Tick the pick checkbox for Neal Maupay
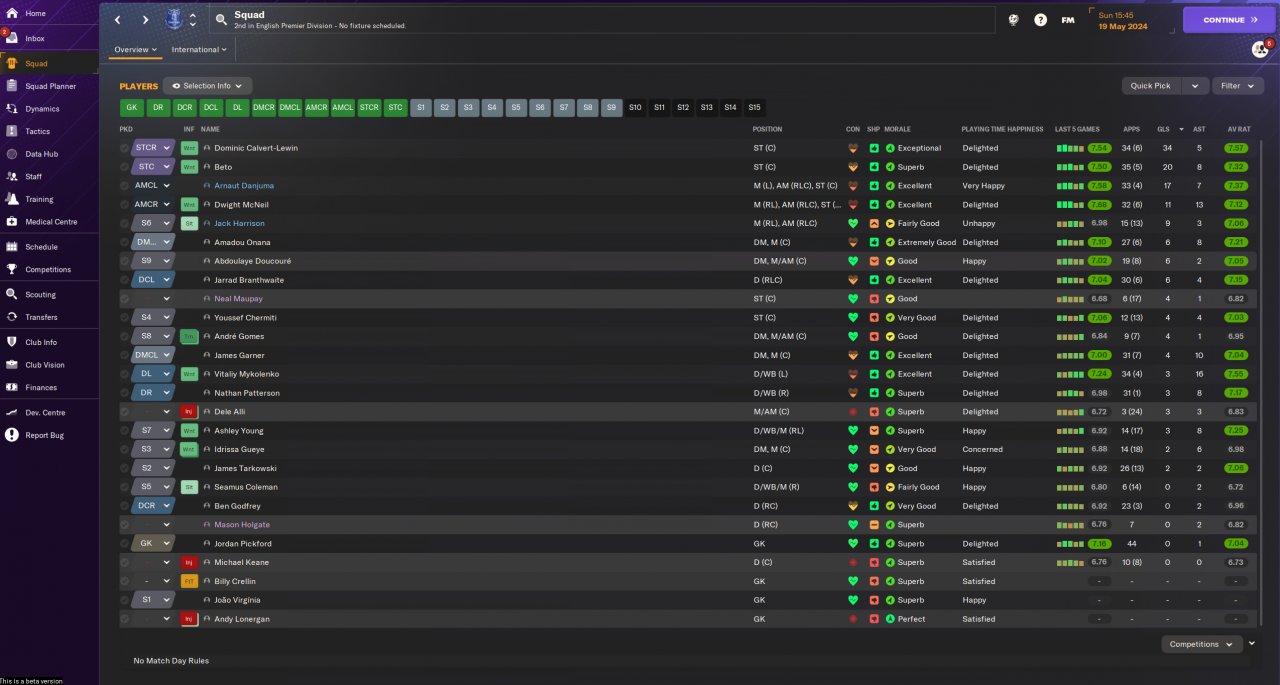The height and width of the screenshot is (685, 1280). coord(125,298)
